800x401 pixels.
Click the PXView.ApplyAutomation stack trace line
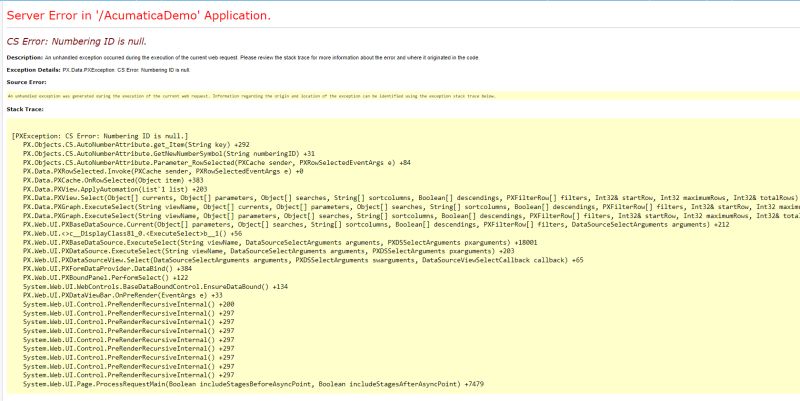115,189
